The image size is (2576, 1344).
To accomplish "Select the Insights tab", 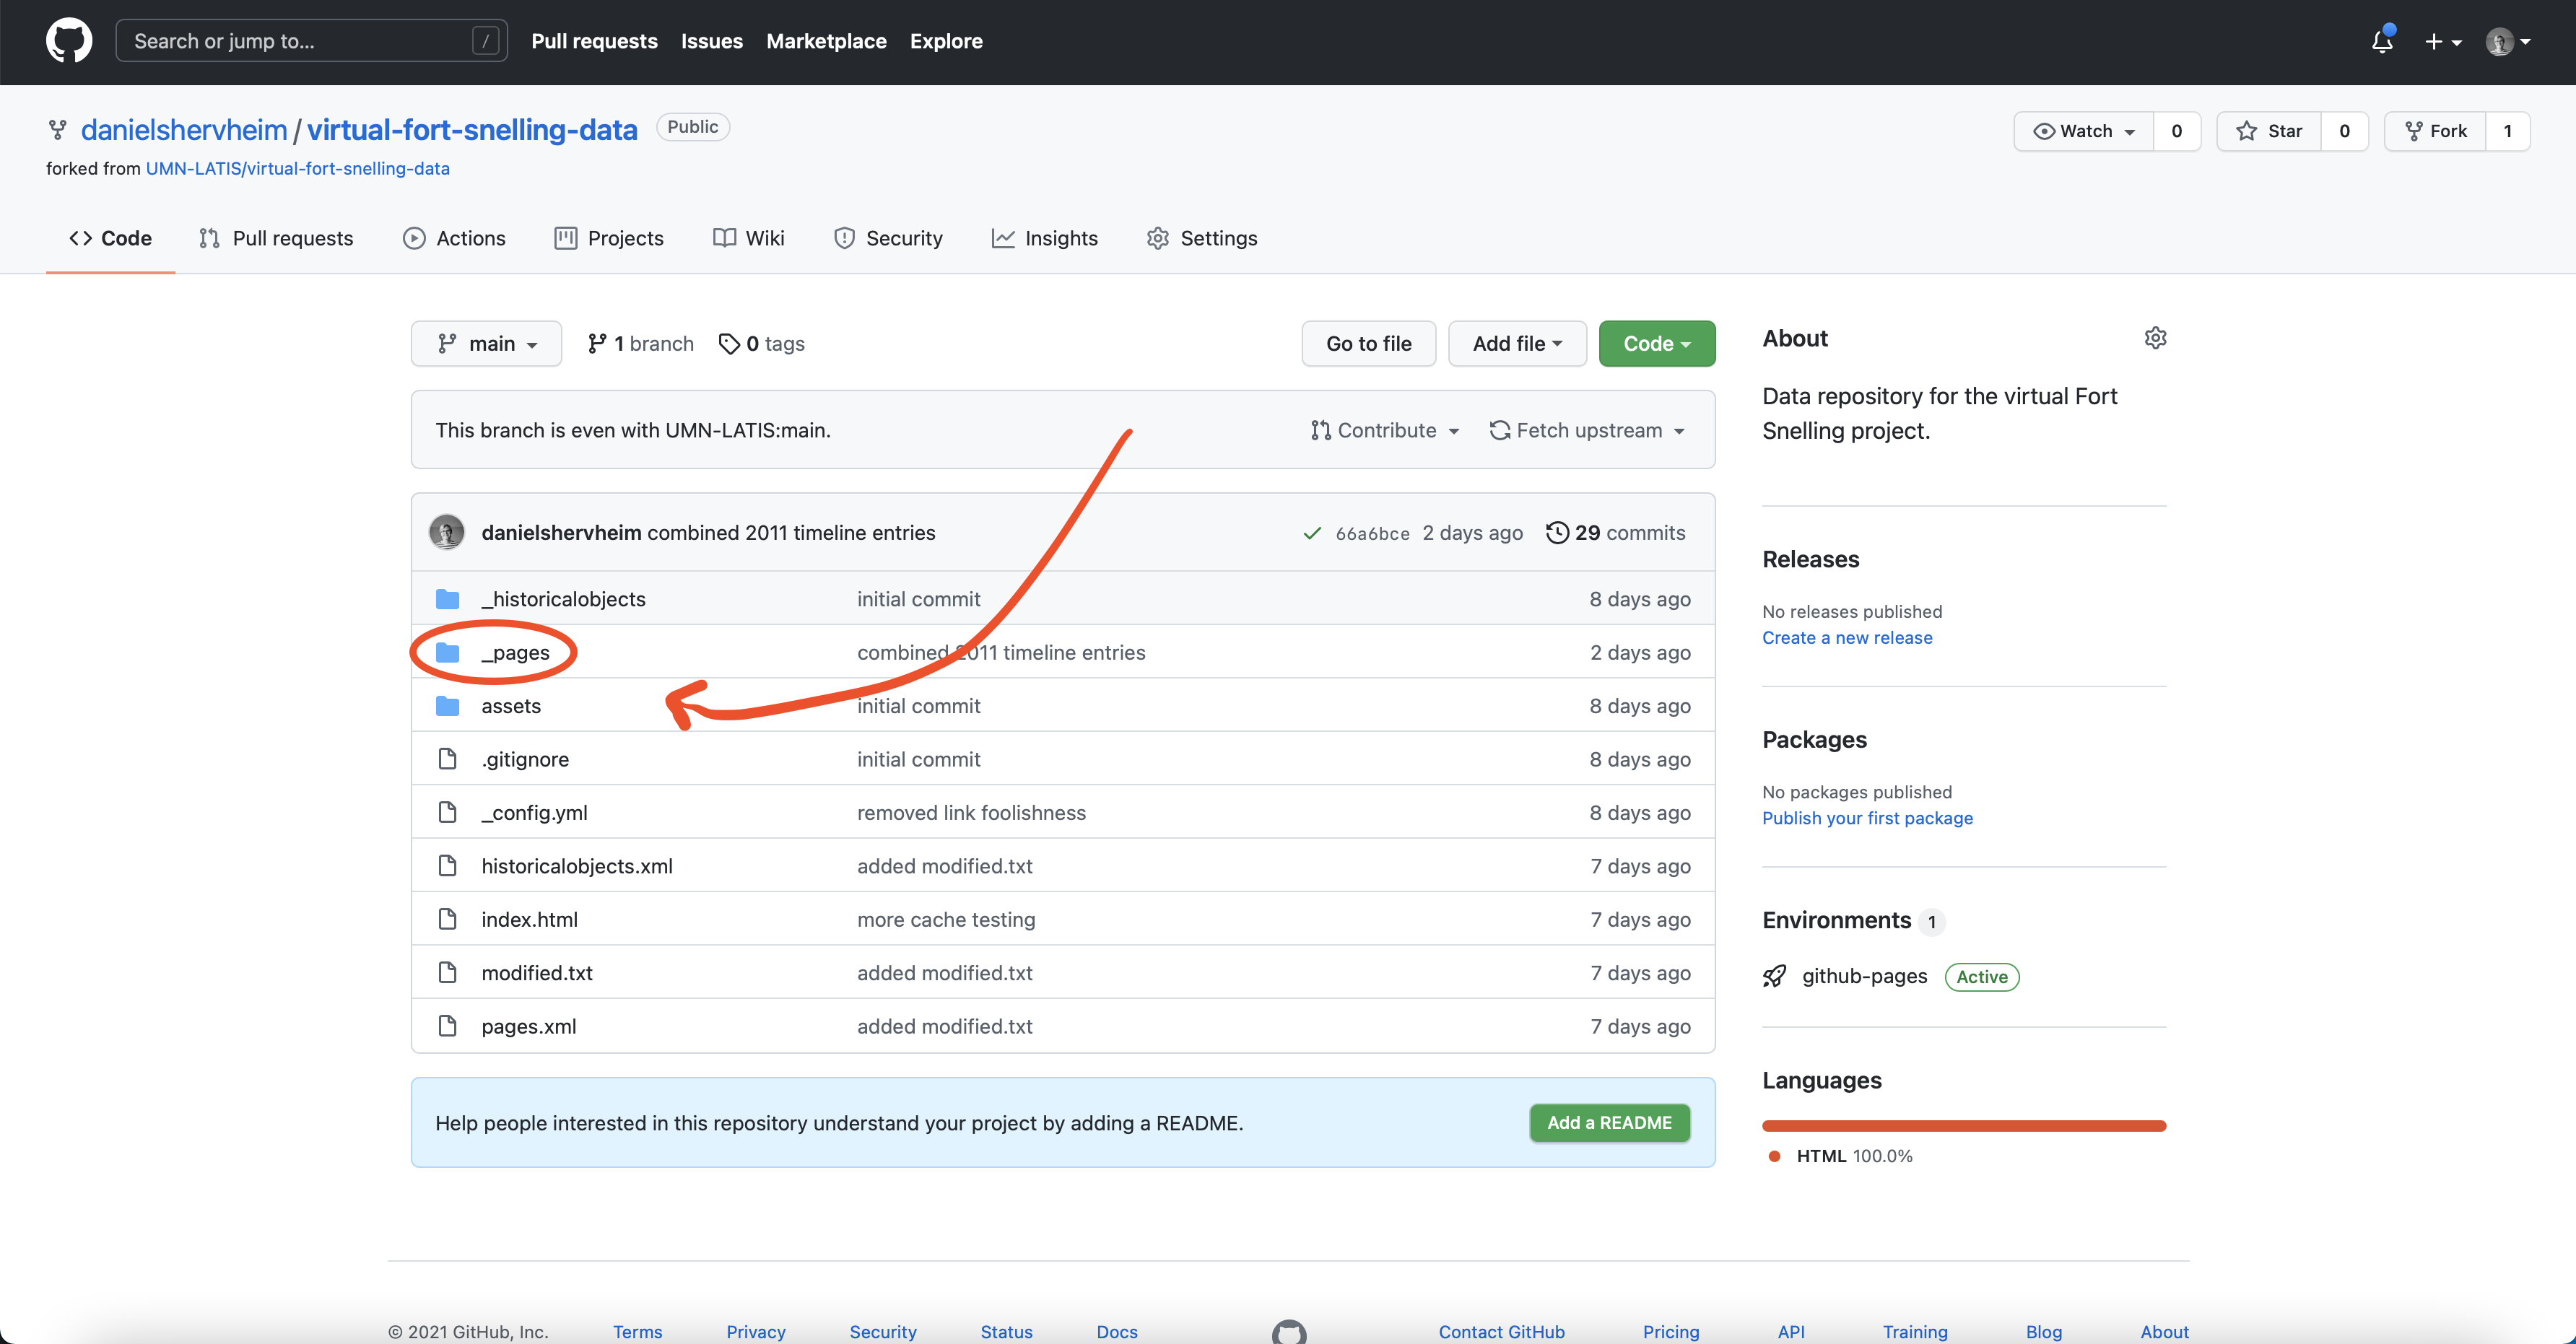I will [x=1044, y=238].
